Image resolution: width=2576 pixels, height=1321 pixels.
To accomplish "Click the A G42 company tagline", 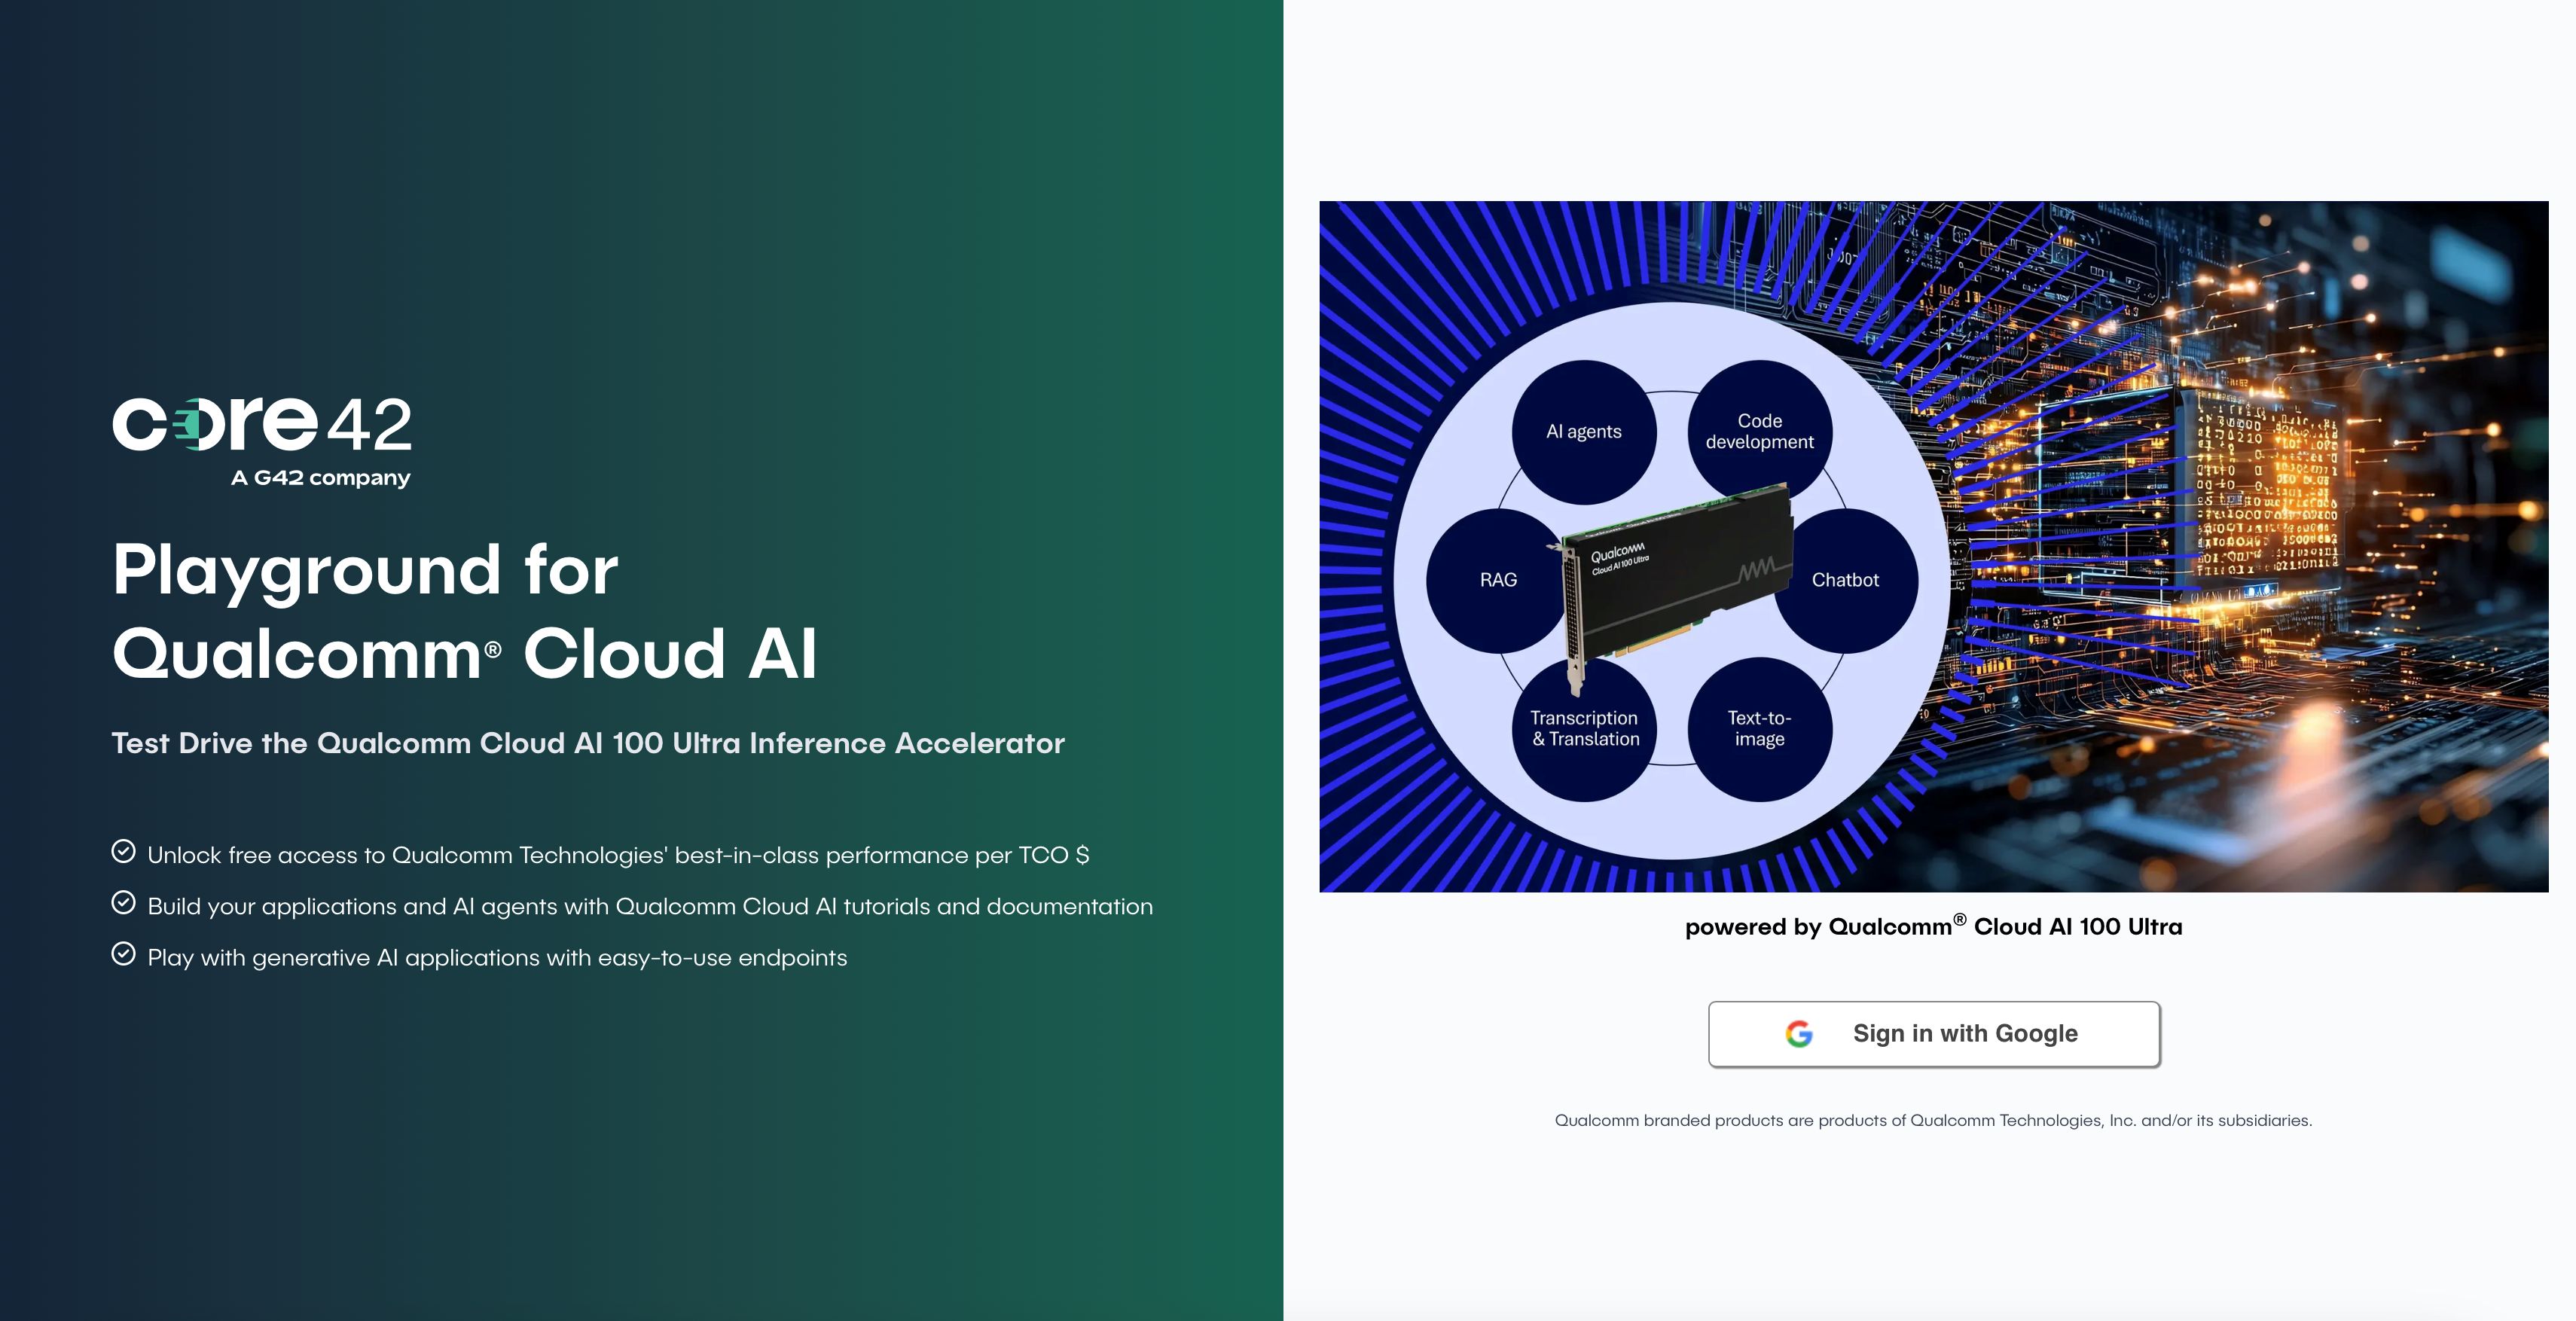I will [x=321, y=478].
